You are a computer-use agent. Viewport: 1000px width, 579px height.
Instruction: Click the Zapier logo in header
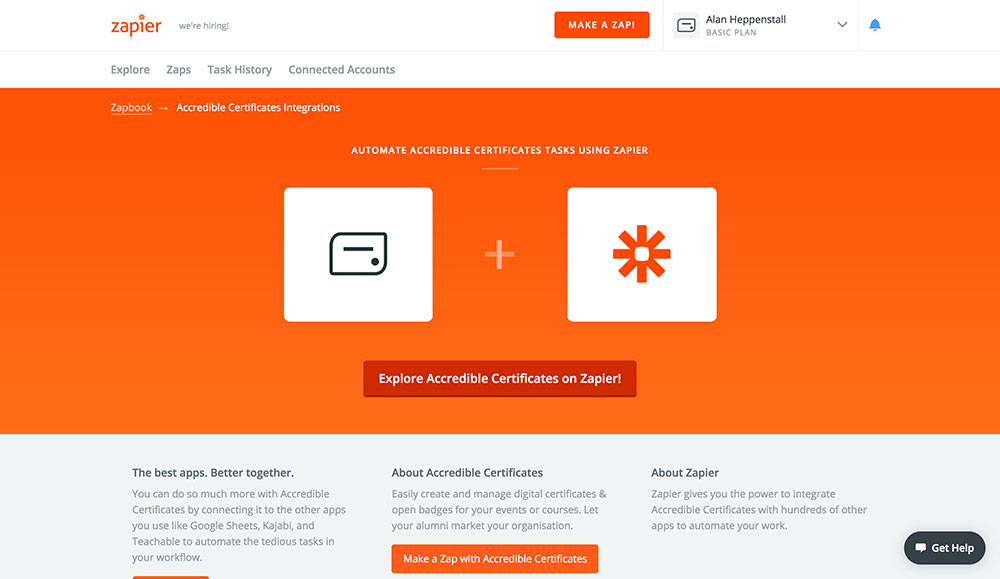coord(136,25)
